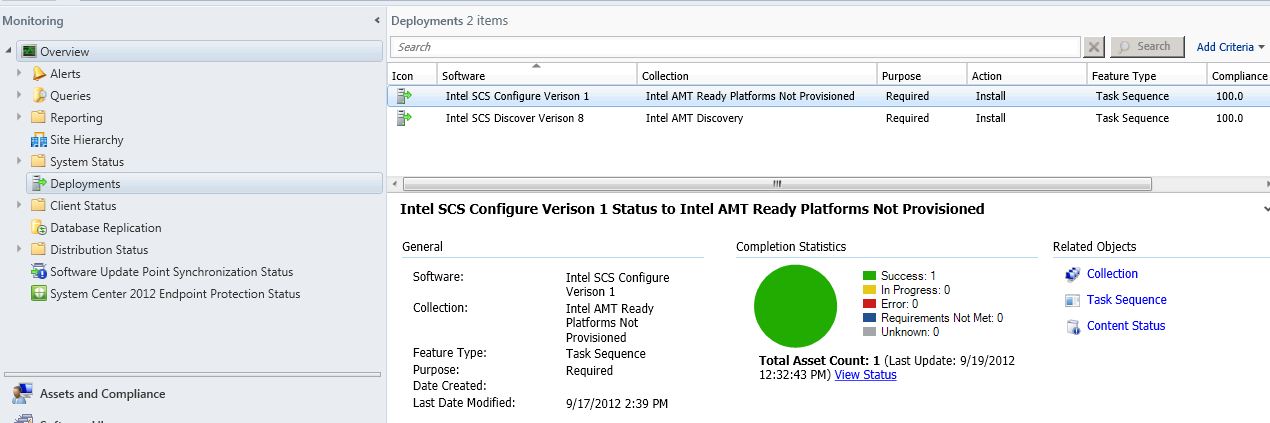Click the Intel SCS Discover deployment icon
Viewport: 1270px width, 423px height.
pyautogui.click(x=404, y=118)
